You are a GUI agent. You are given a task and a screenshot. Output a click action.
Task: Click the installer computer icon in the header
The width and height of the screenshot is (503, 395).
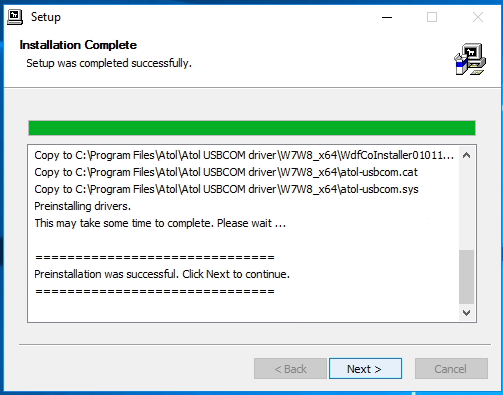pos(470,59)
